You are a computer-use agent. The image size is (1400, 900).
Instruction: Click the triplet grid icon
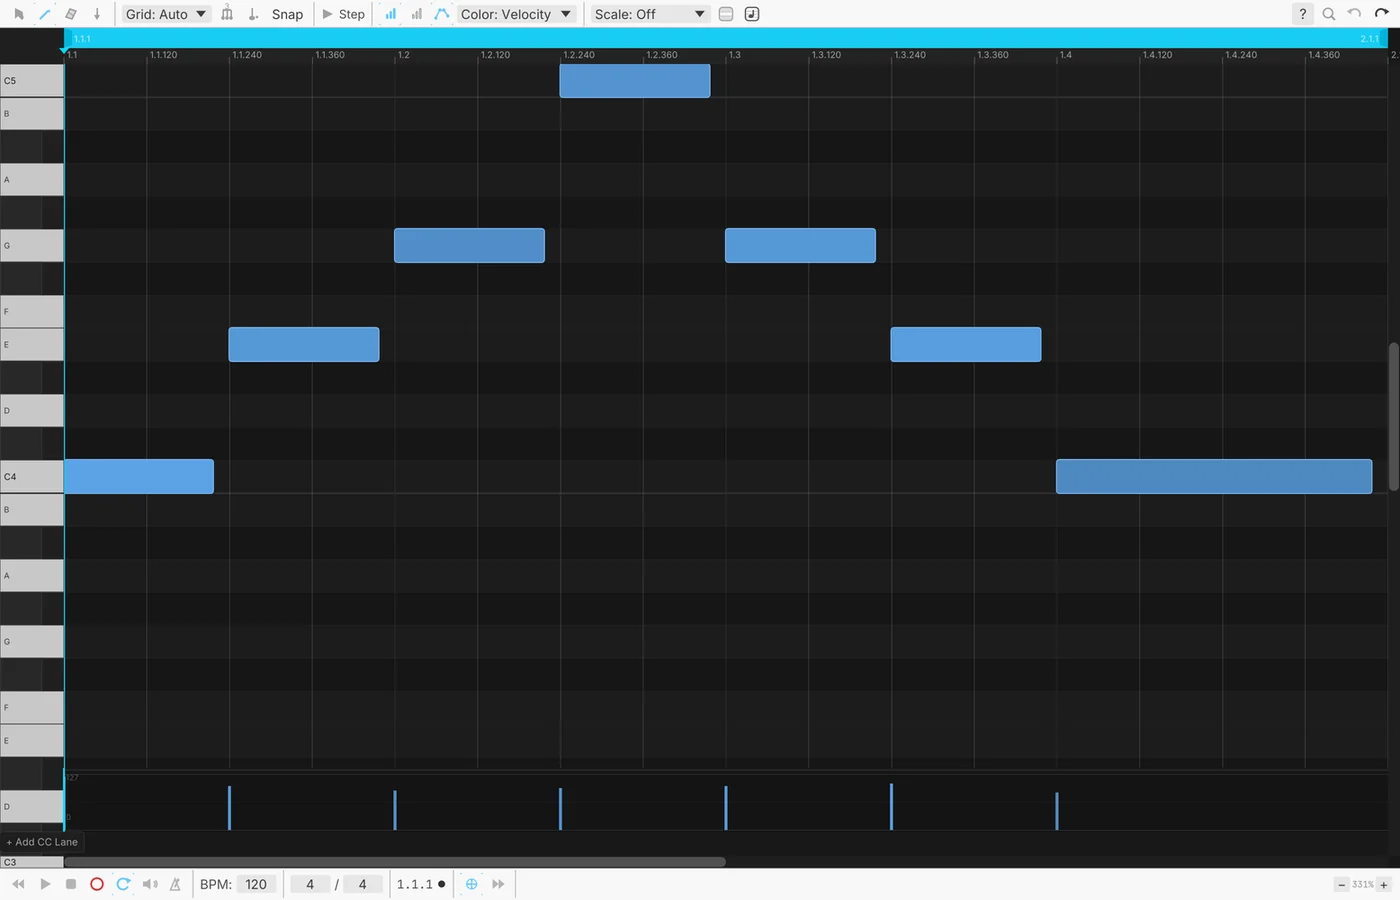[x=227, y=14]
